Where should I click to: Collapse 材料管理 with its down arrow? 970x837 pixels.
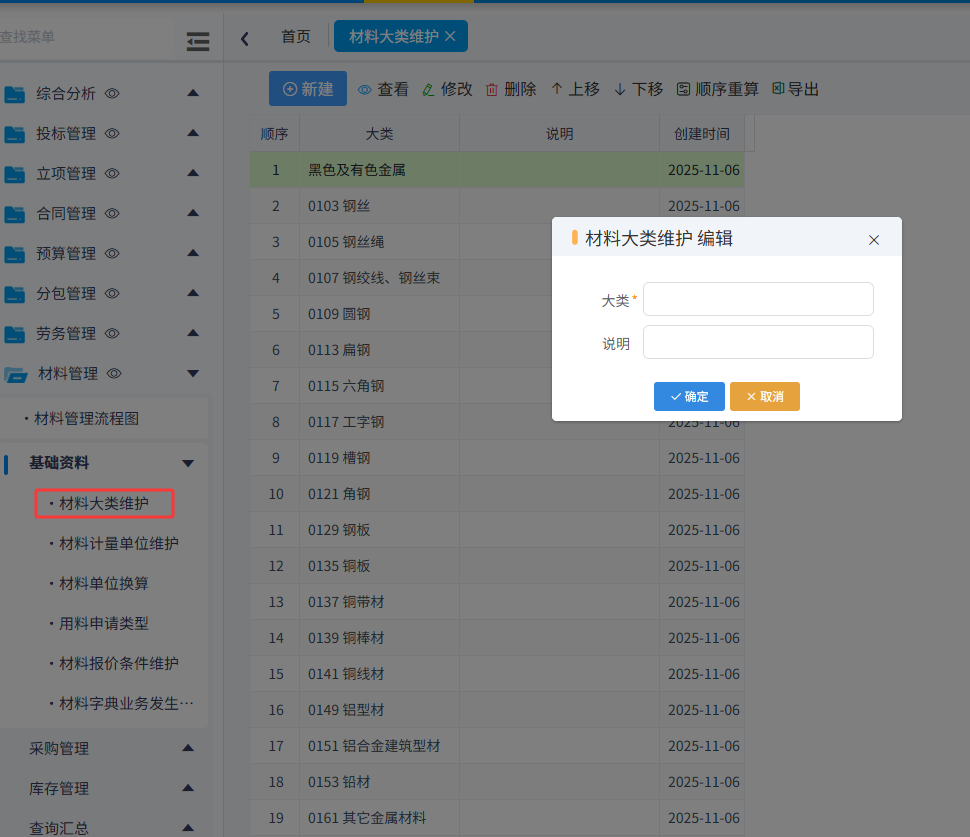click(193, 373)
